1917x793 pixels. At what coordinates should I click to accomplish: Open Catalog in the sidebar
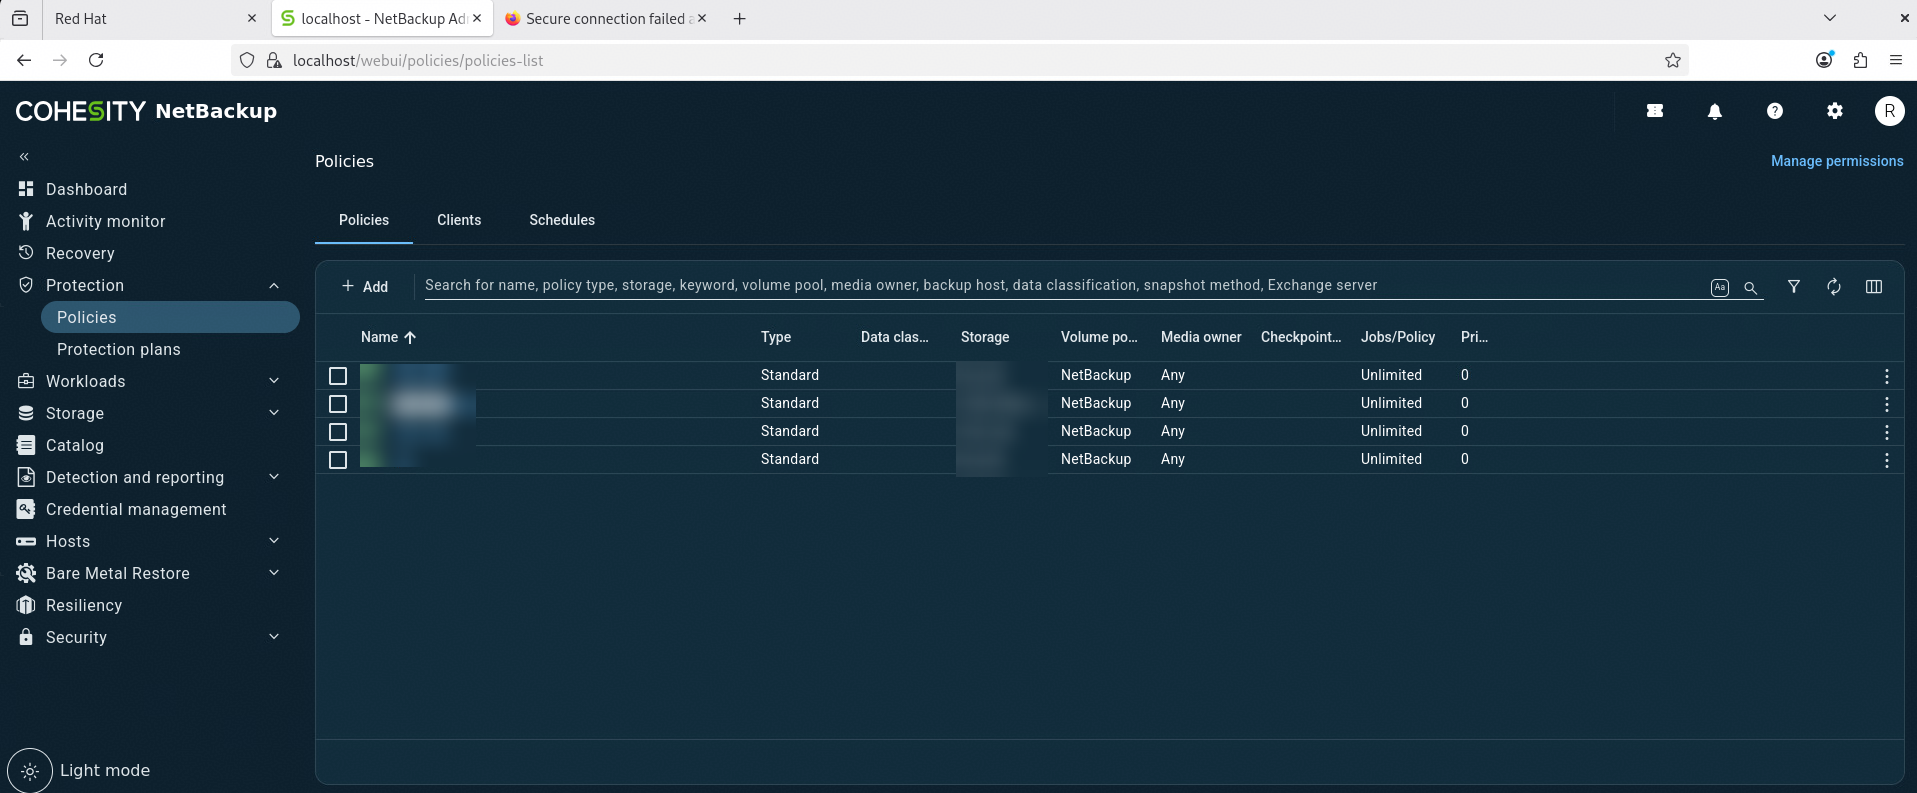(74, 445)
